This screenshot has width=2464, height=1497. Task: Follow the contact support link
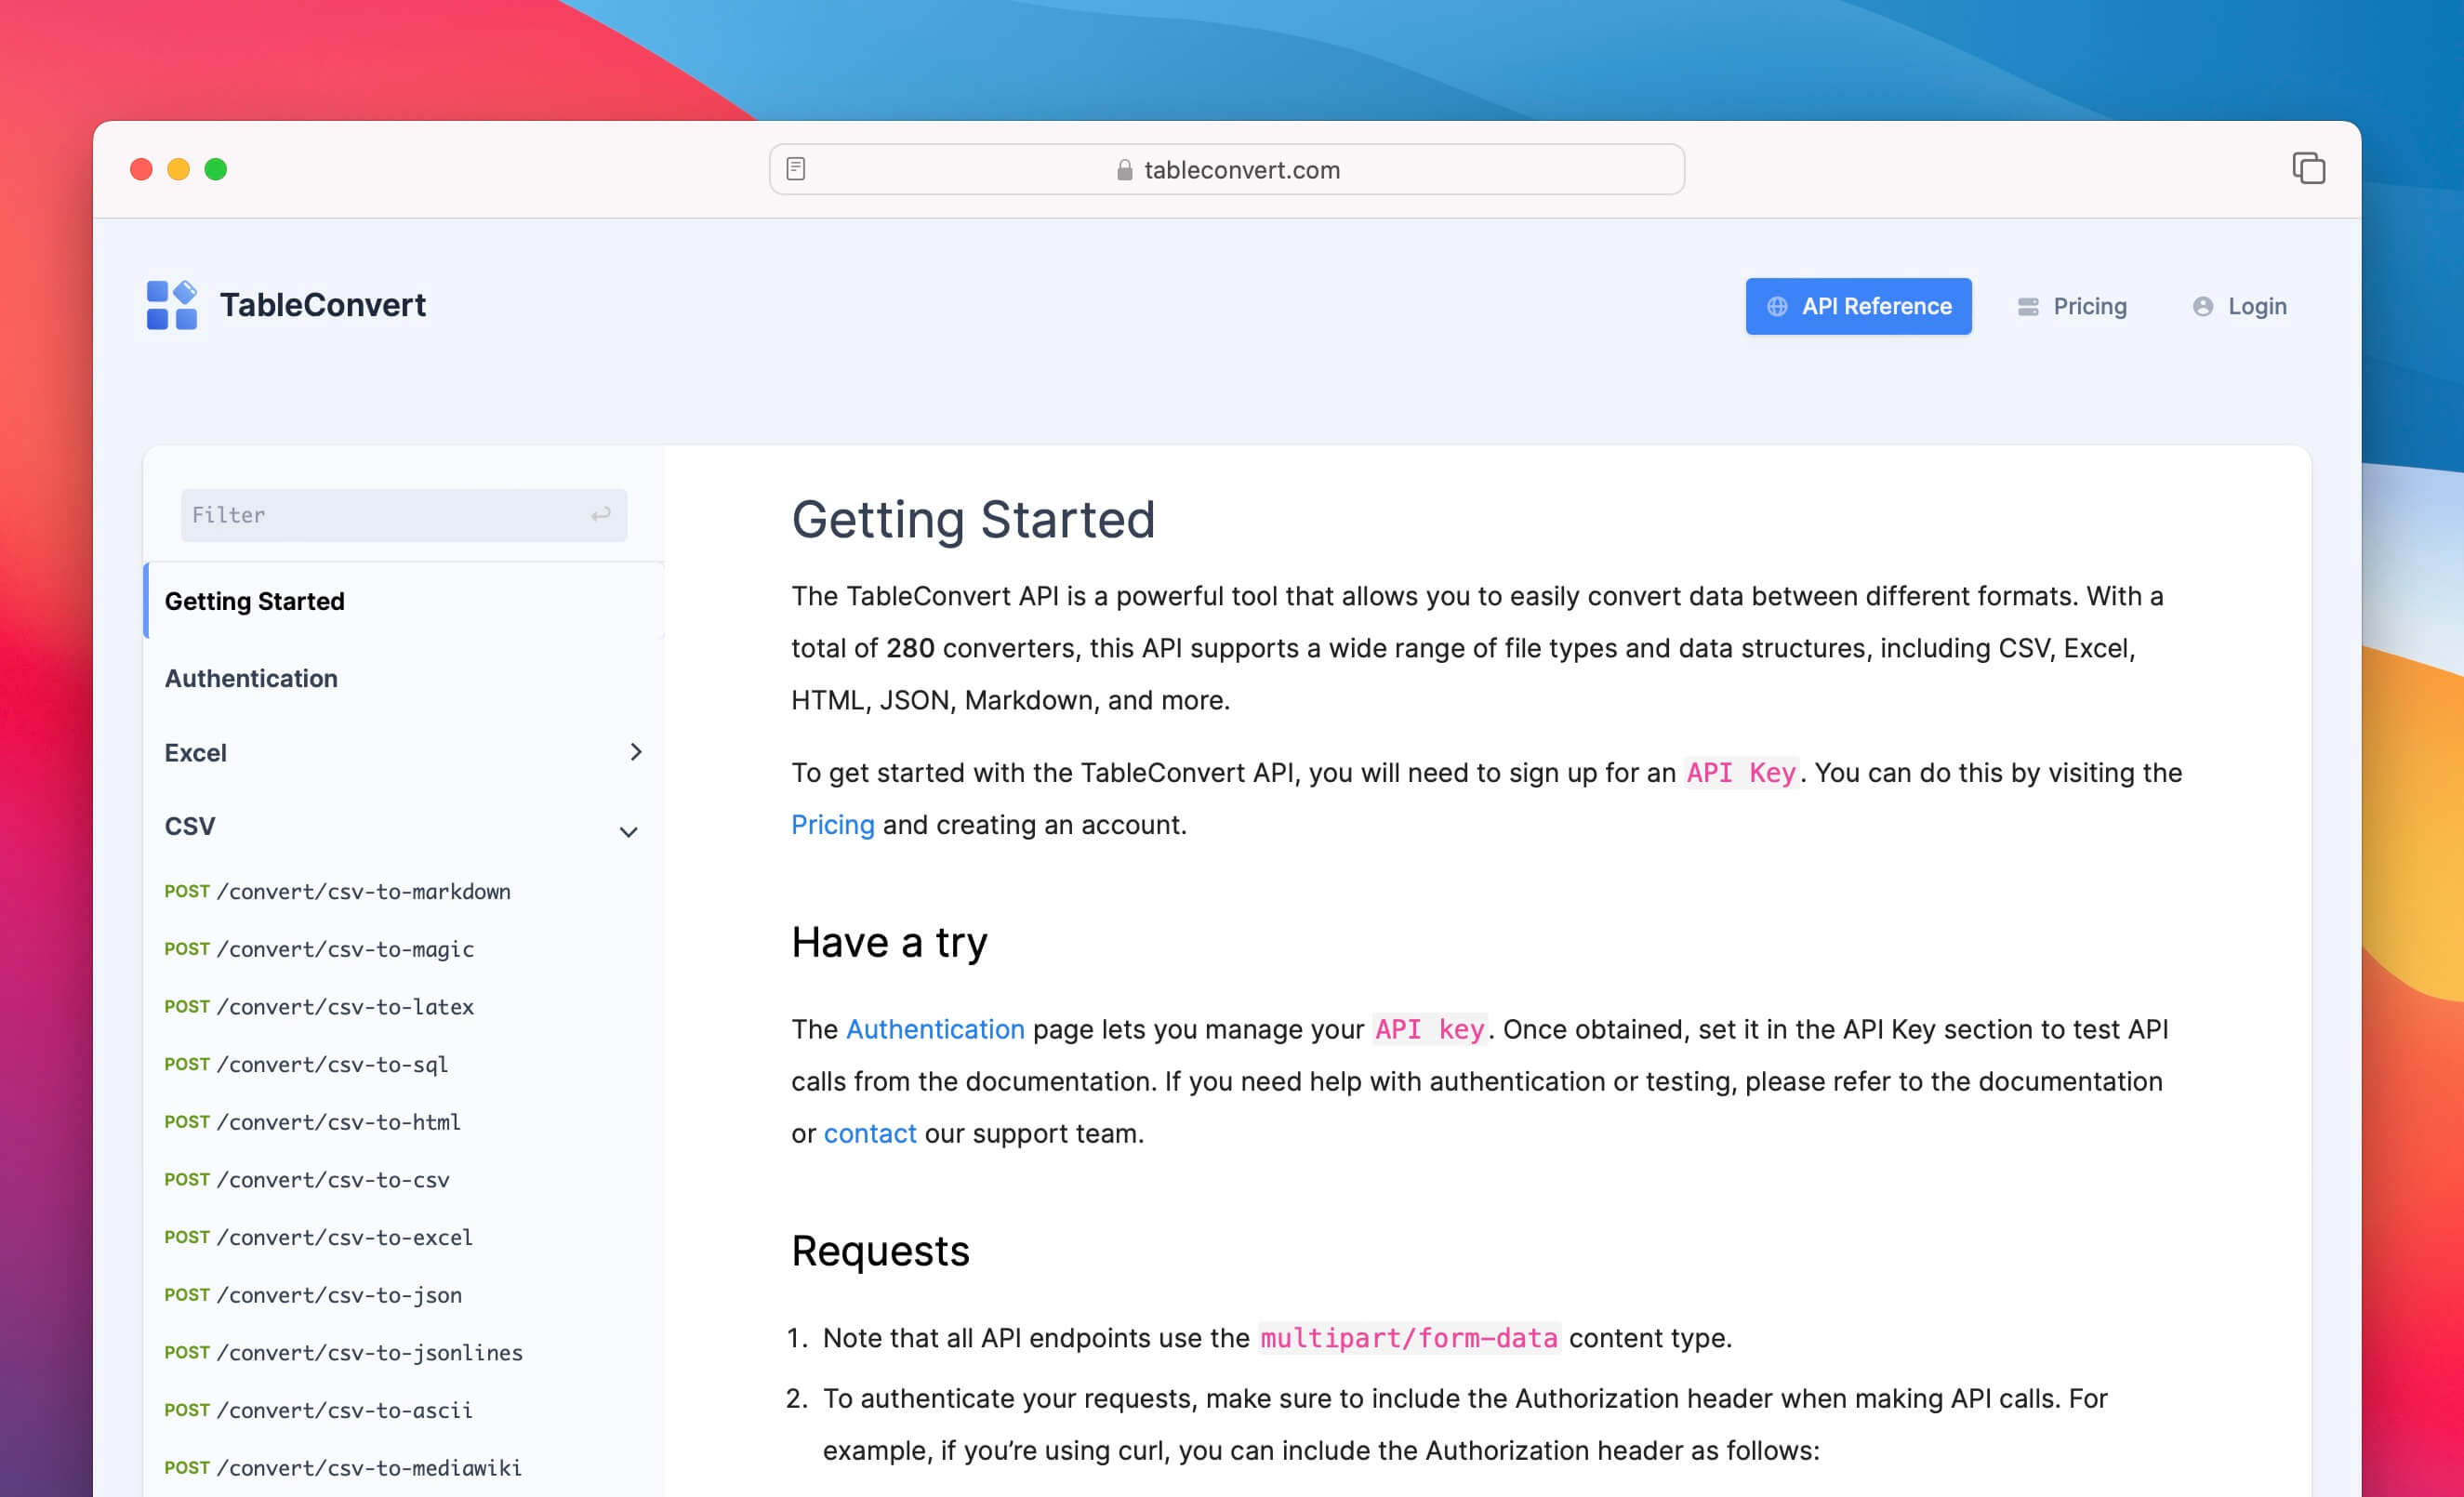coord(869,1133)
